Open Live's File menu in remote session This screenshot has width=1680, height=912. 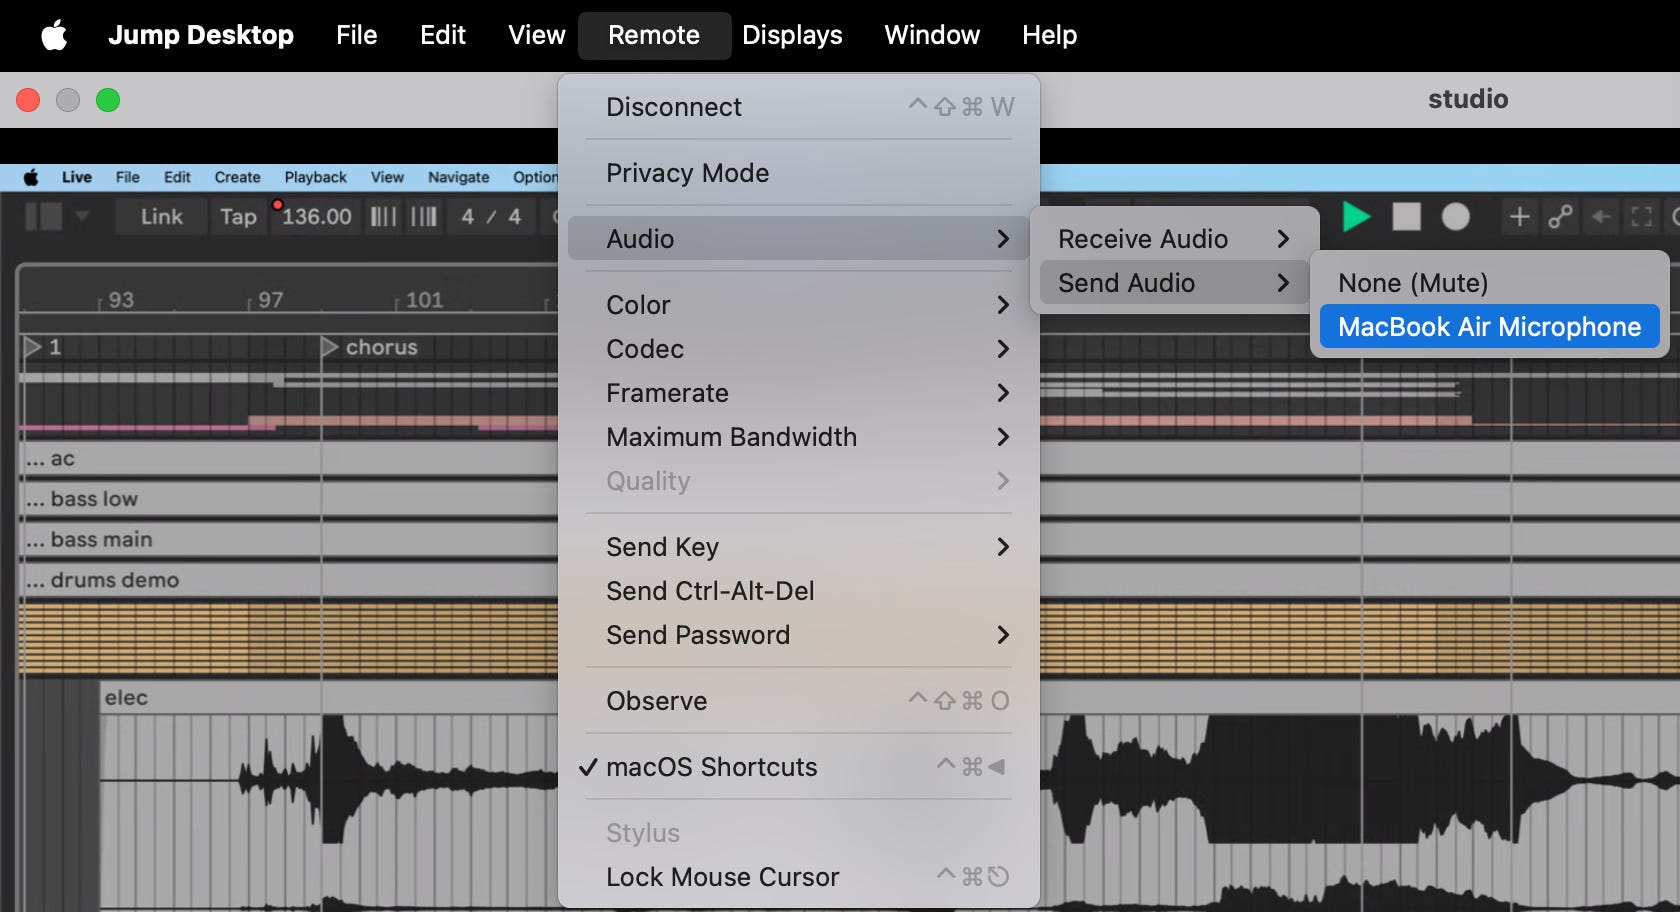click(x=128, y=177)
